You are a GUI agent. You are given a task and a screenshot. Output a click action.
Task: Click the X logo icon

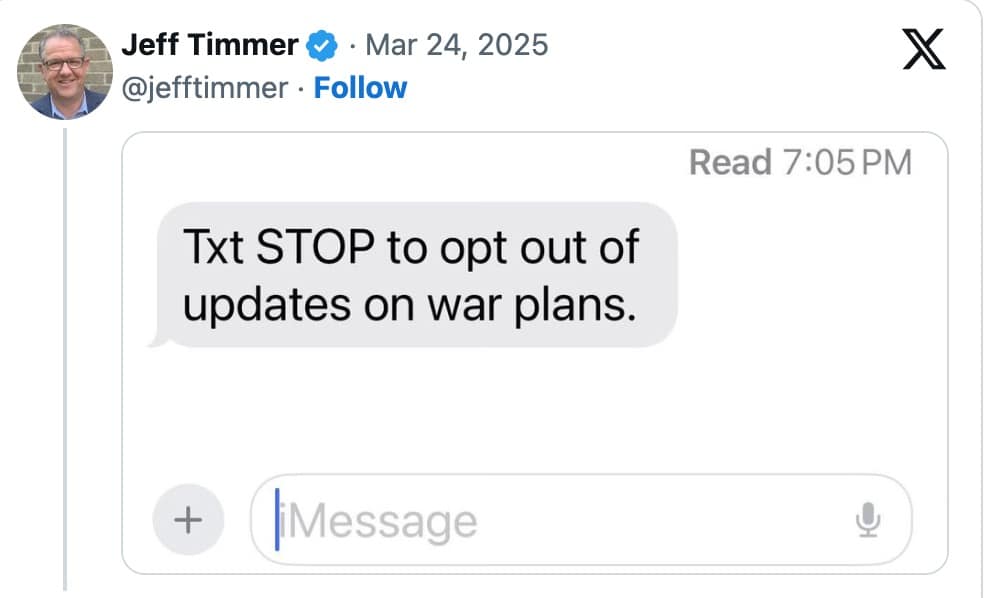(x=923, y=51)
